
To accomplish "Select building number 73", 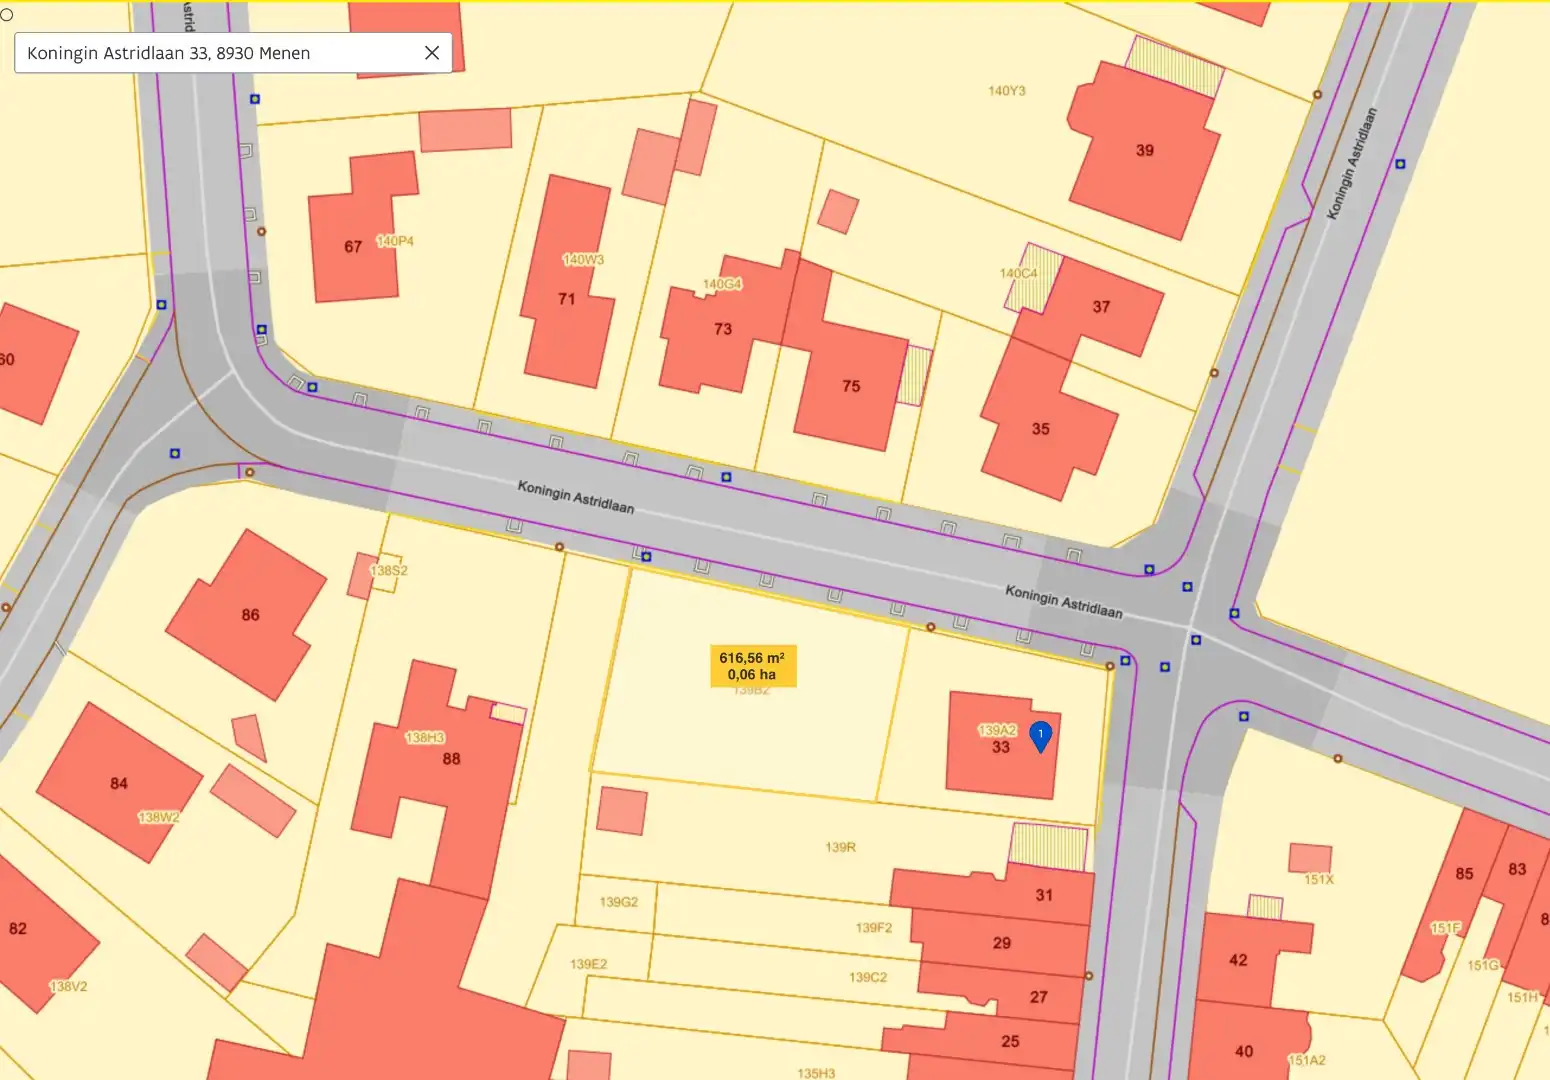I will point(723,329).
